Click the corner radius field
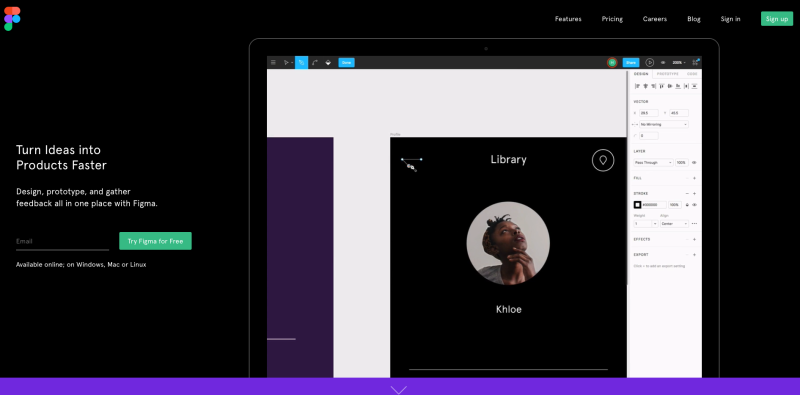The height and width of the screenshot is (395, 800). click(648, 136)
